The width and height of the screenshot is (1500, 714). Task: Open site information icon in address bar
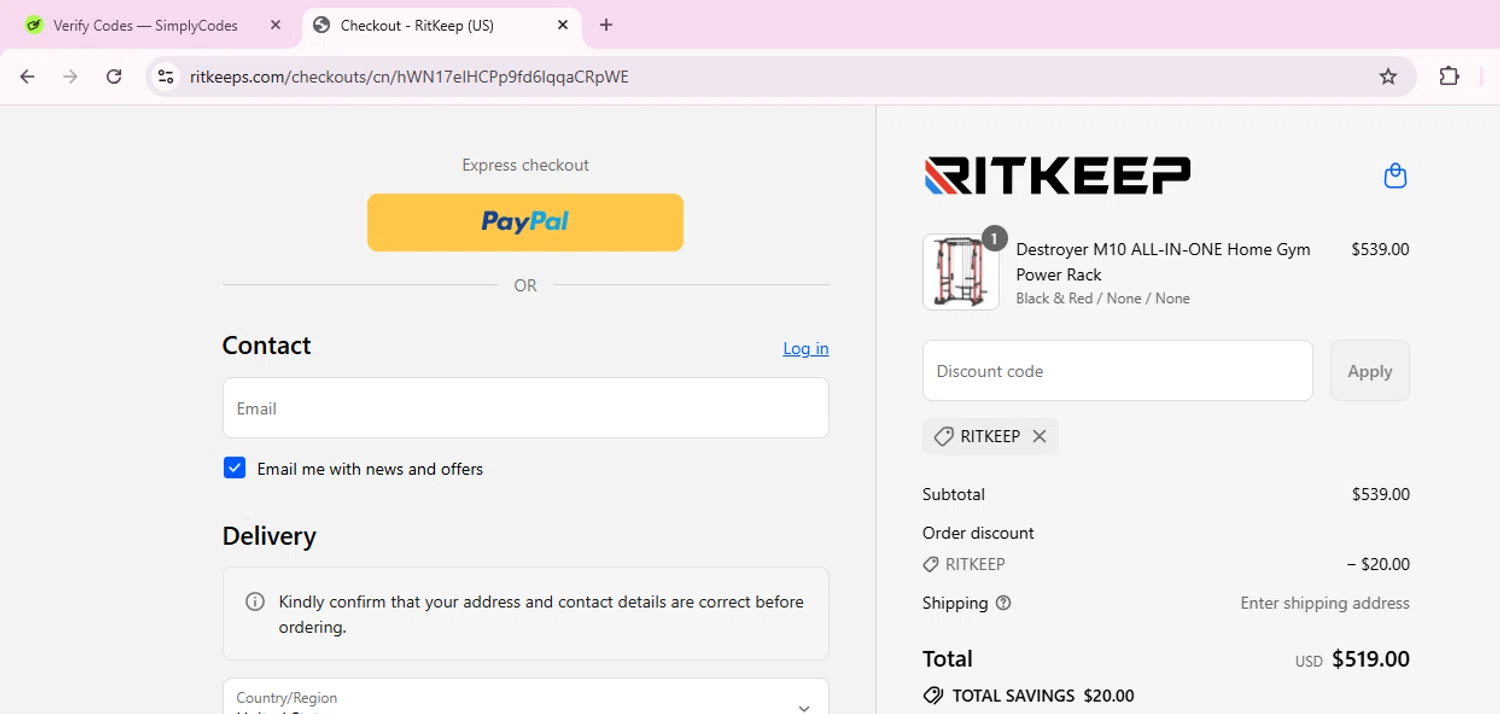tap(166, 77)
